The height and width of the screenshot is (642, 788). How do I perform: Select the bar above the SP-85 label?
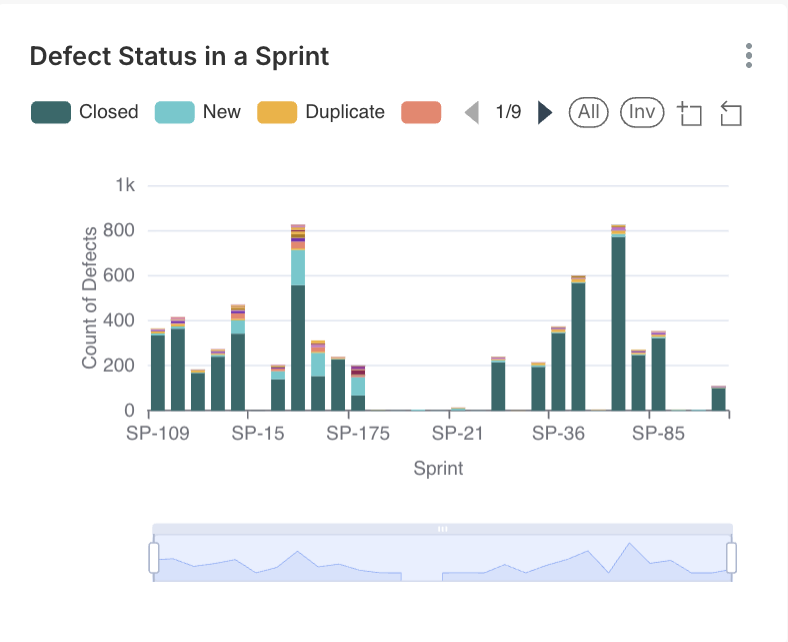pyautogui.click(x=658, y=378)
